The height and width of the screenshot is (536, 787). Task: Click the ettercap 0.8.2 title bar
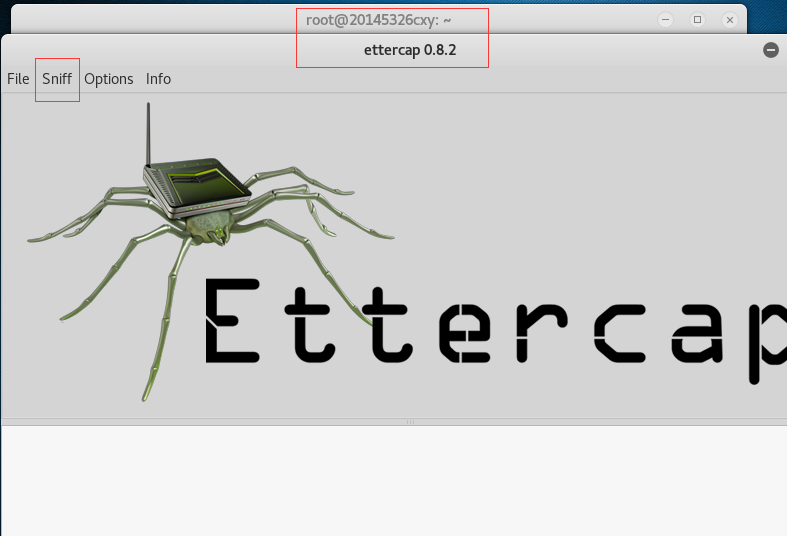tap(410, 50)
